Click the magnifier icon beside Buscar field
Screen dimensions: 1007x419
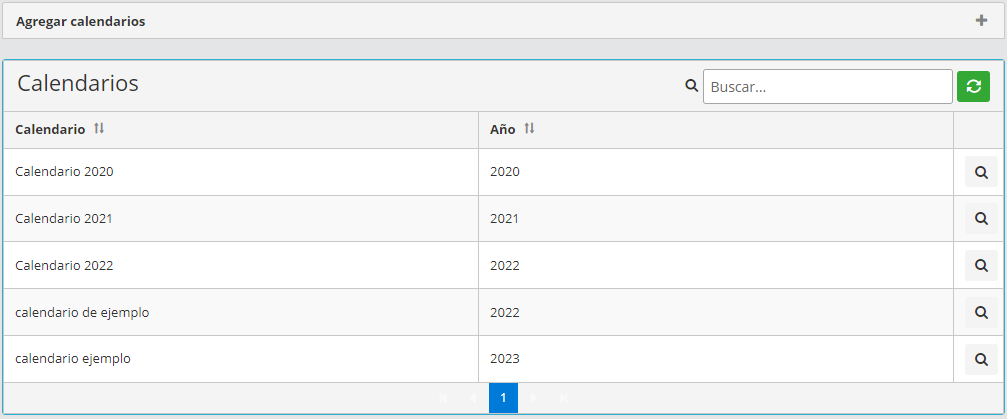pyautogui.click(x=691, y=86)
